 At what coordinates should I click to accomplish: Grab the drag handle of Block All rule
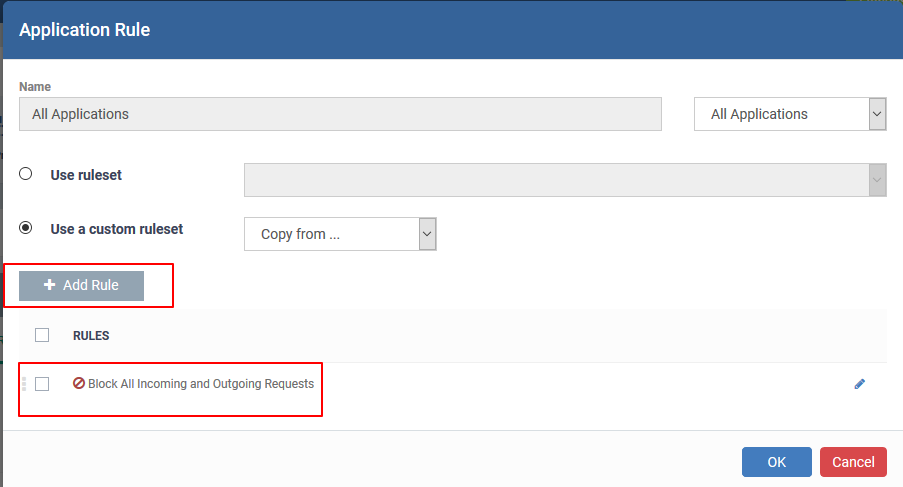24,384
